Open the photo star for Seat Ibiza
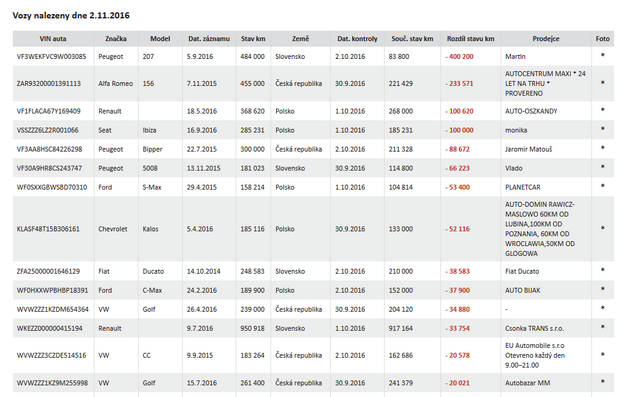Image resolution: width=630 pixels, height=397 pixels. (x=602, y=129)
